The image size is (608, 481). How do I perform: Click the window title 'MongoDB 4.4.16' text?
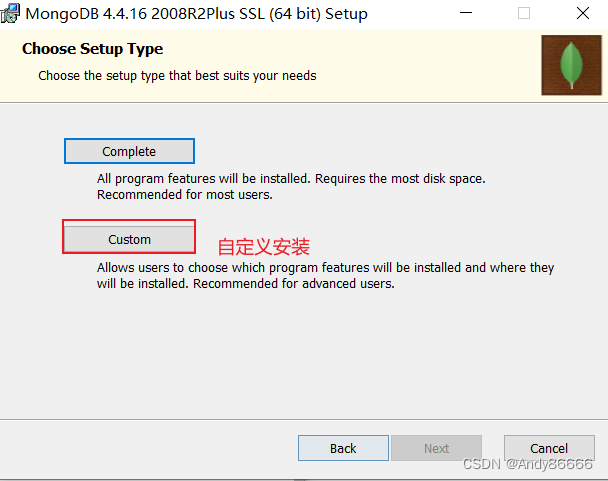pyautogui.click(x=86, y=14)
